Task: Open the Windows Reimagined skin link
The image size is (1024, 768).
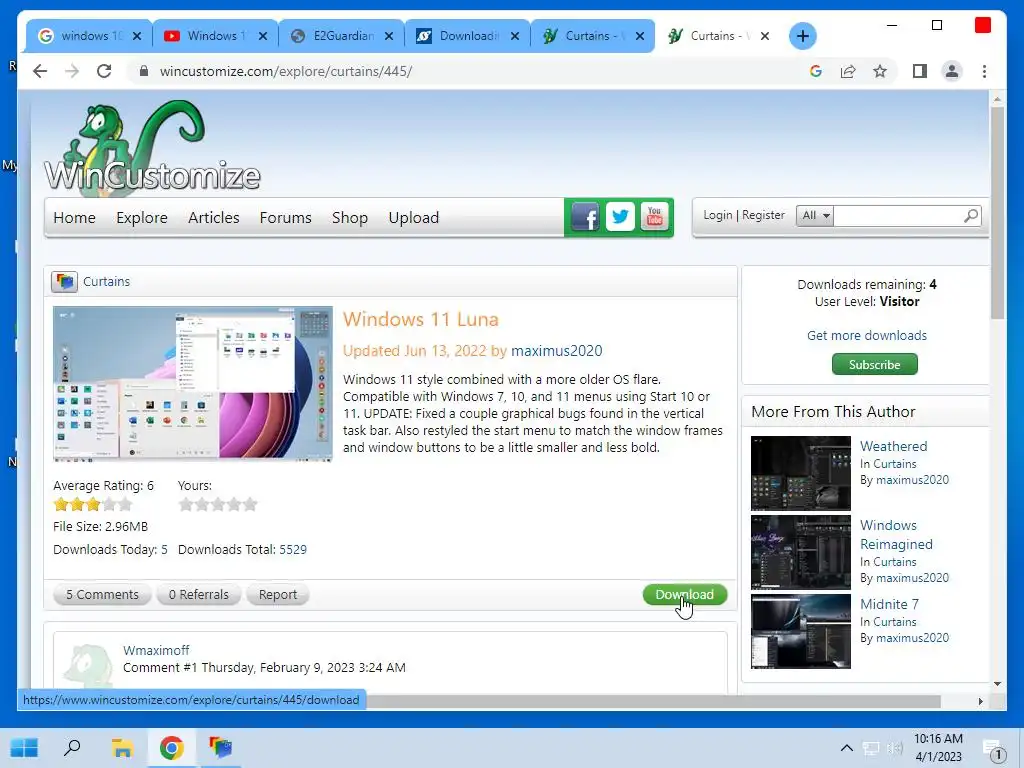Action: pyautogui.click(x=896, y=534)
